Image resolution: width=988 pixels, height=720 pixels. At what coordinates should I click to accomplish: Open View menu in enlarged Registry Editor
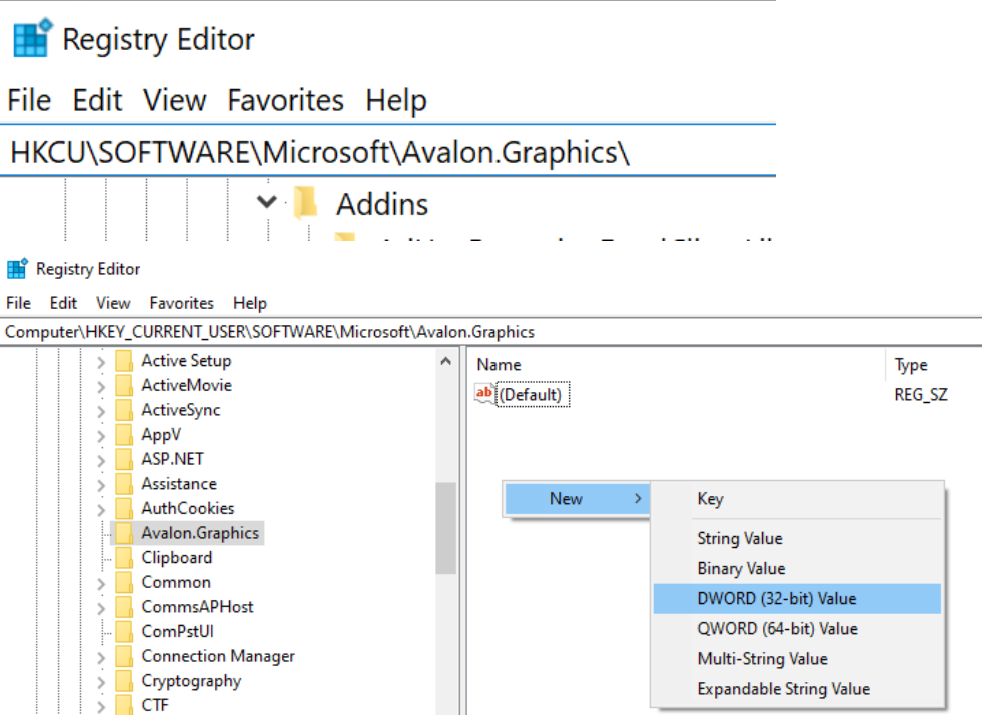[175, 100]
